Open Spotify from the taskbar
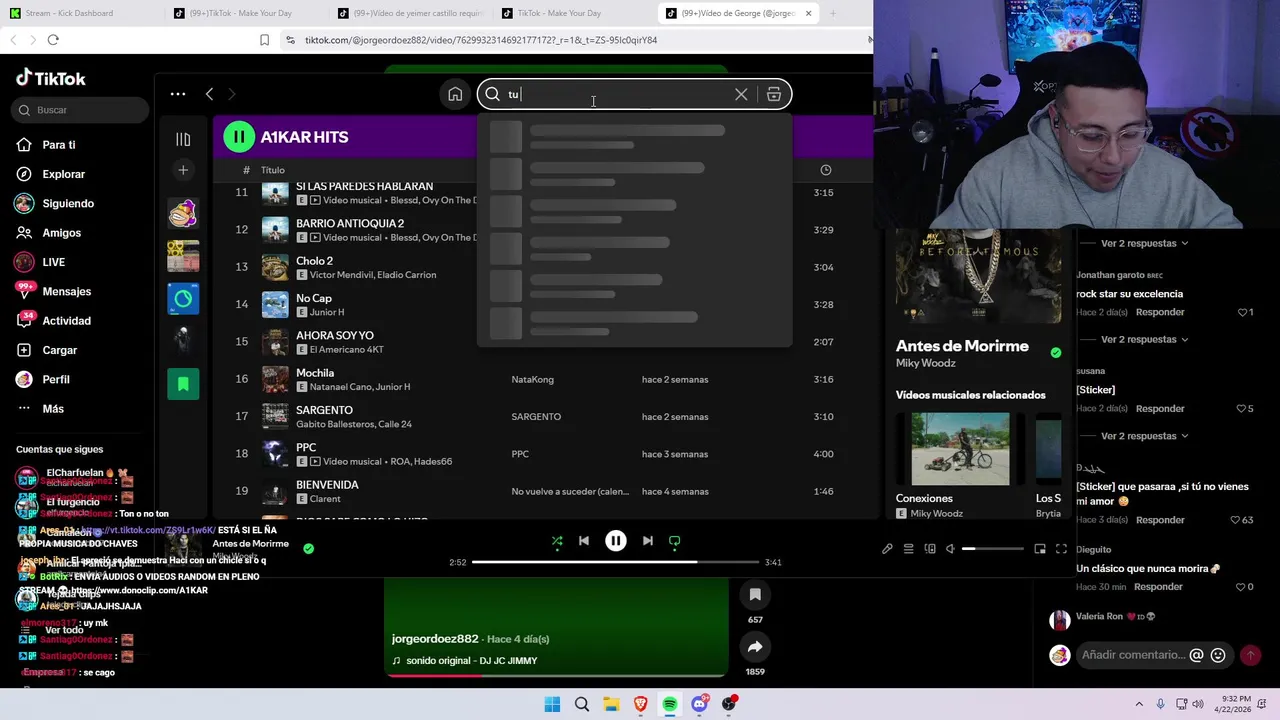This screenshot has width=1280, height=720. [x=670, y=705]
